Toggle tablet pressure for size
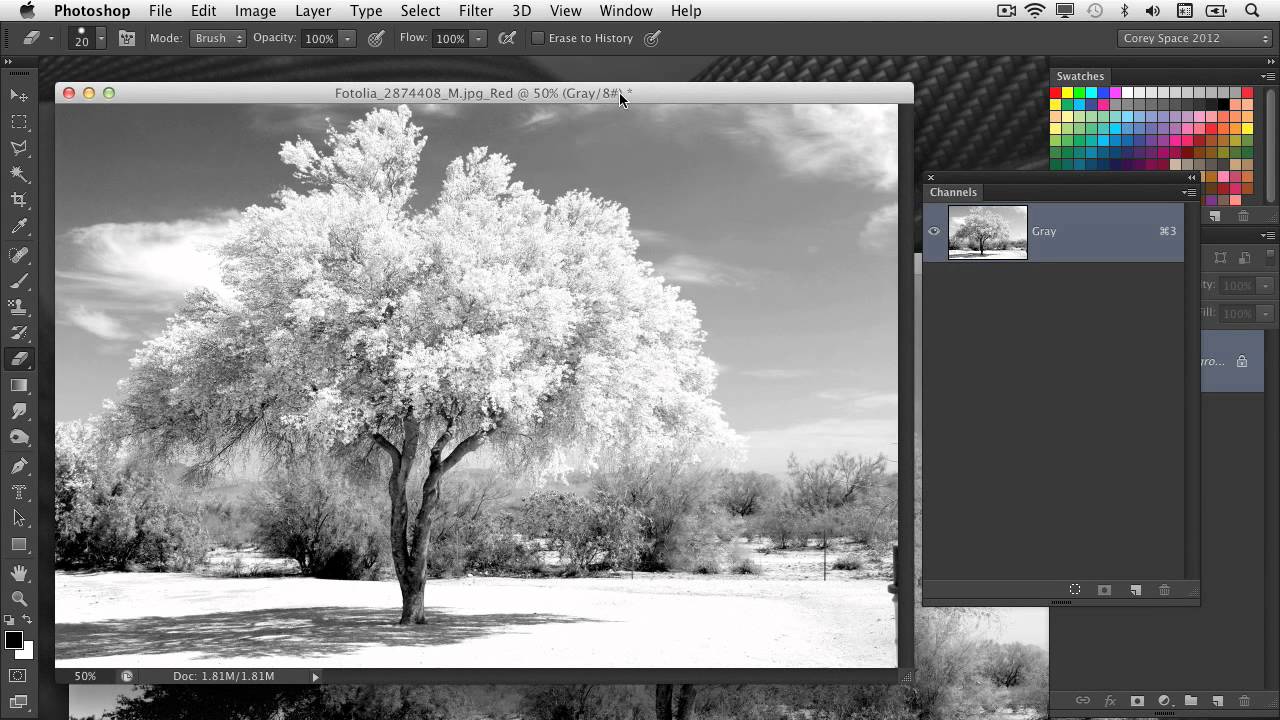This screenshot has width=1280, height=720. coord(652,38)
